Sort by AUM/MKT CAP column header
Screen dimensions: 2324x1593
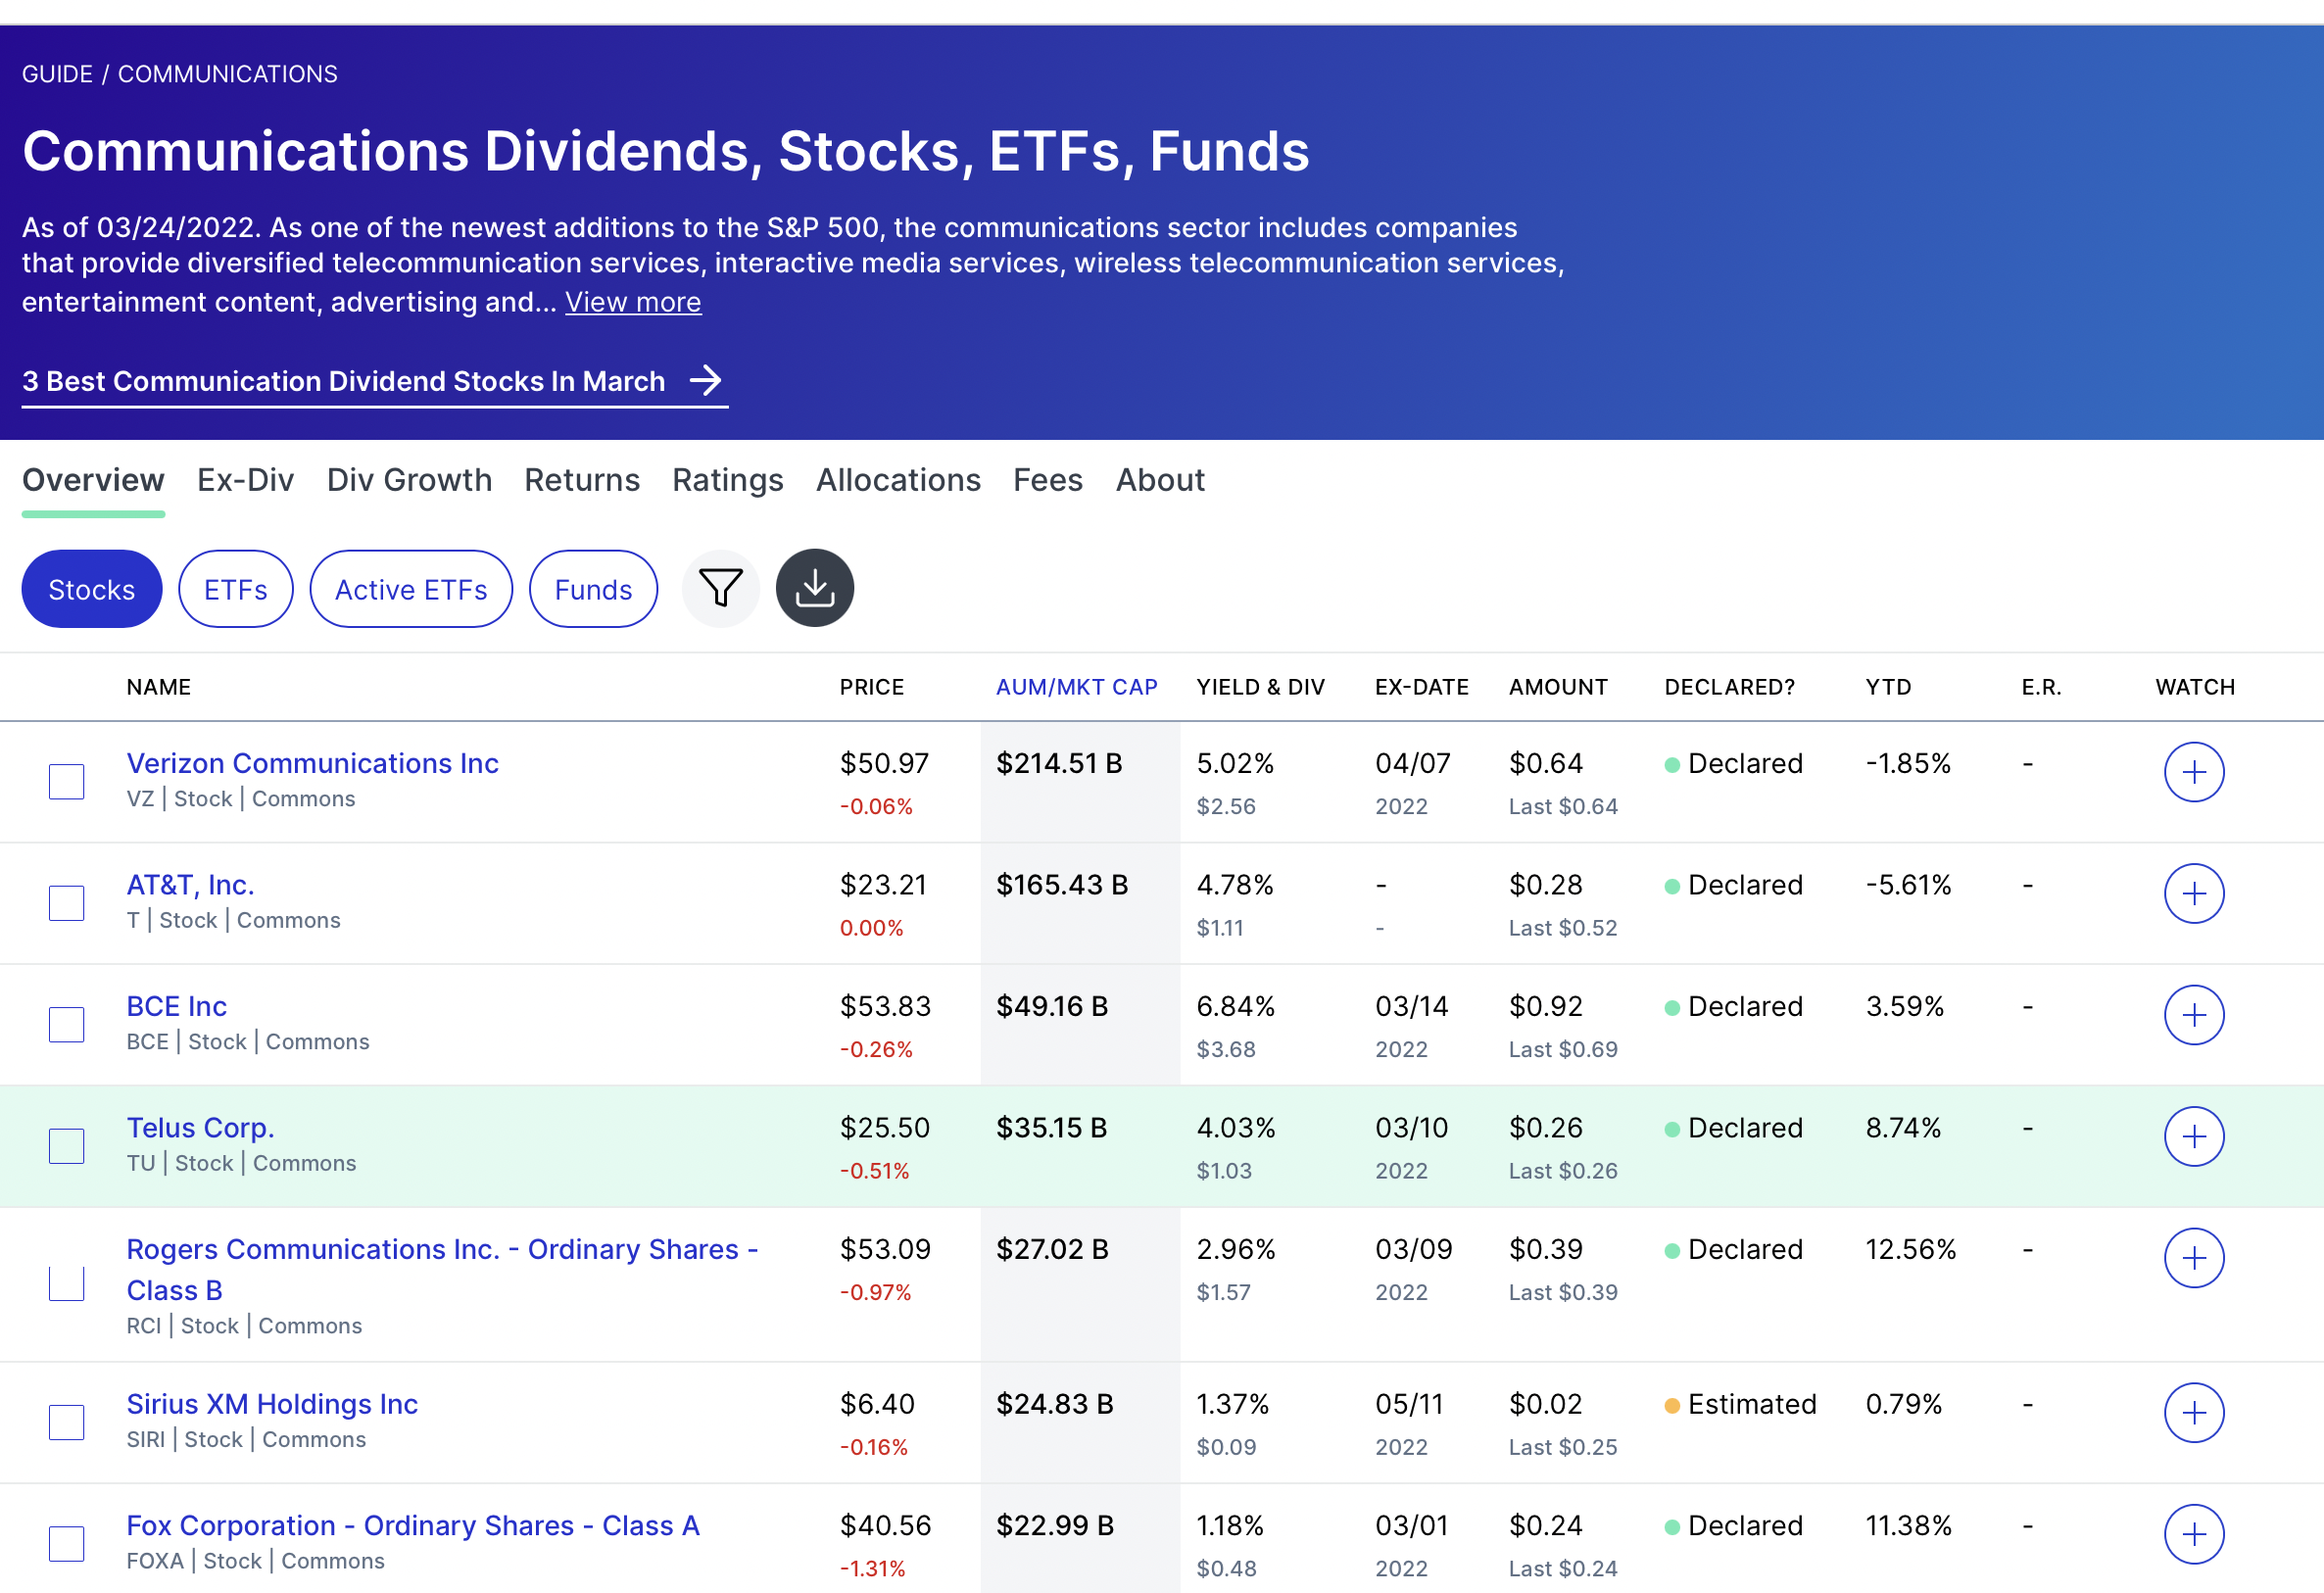pos(1076,687)
